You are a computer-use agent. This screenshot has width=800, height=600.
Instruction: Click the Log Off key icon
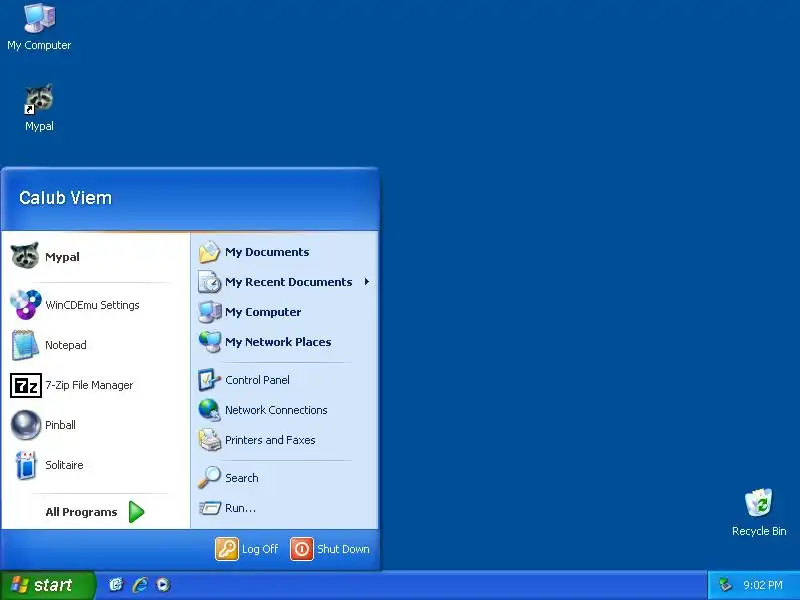(227, 549)
